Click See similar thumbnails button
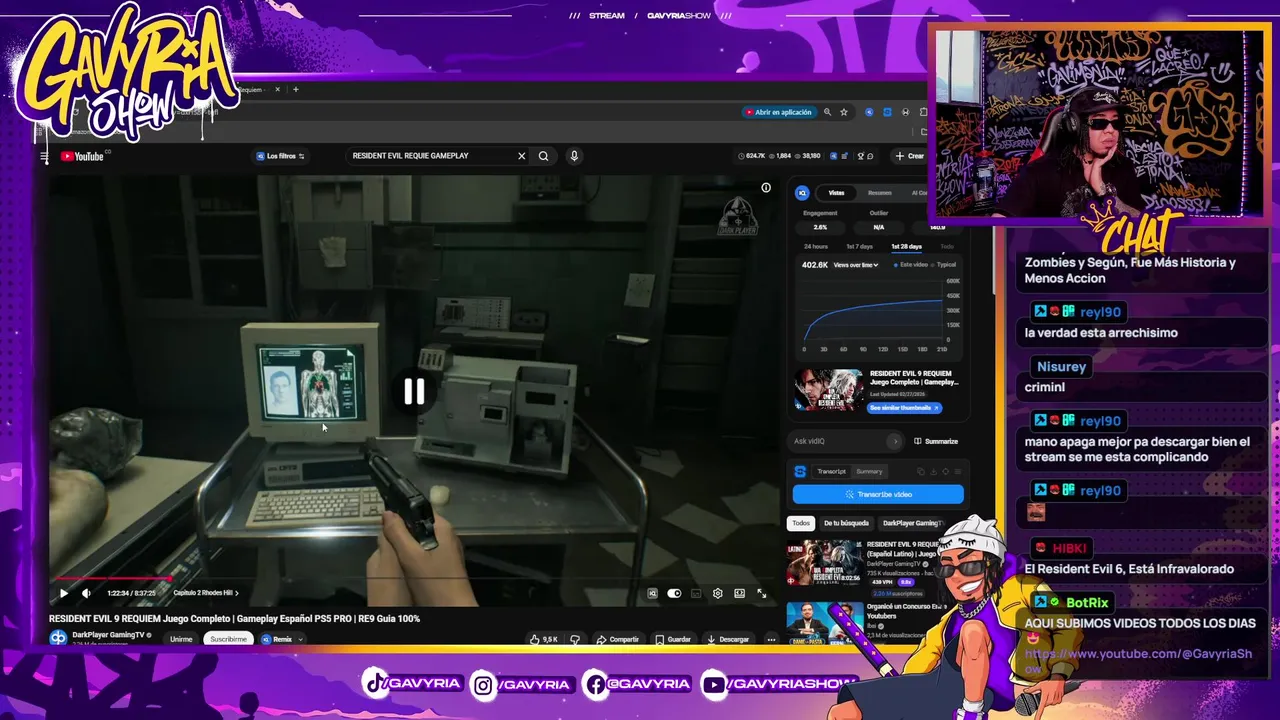1280x720 pixels. [905, 408]
